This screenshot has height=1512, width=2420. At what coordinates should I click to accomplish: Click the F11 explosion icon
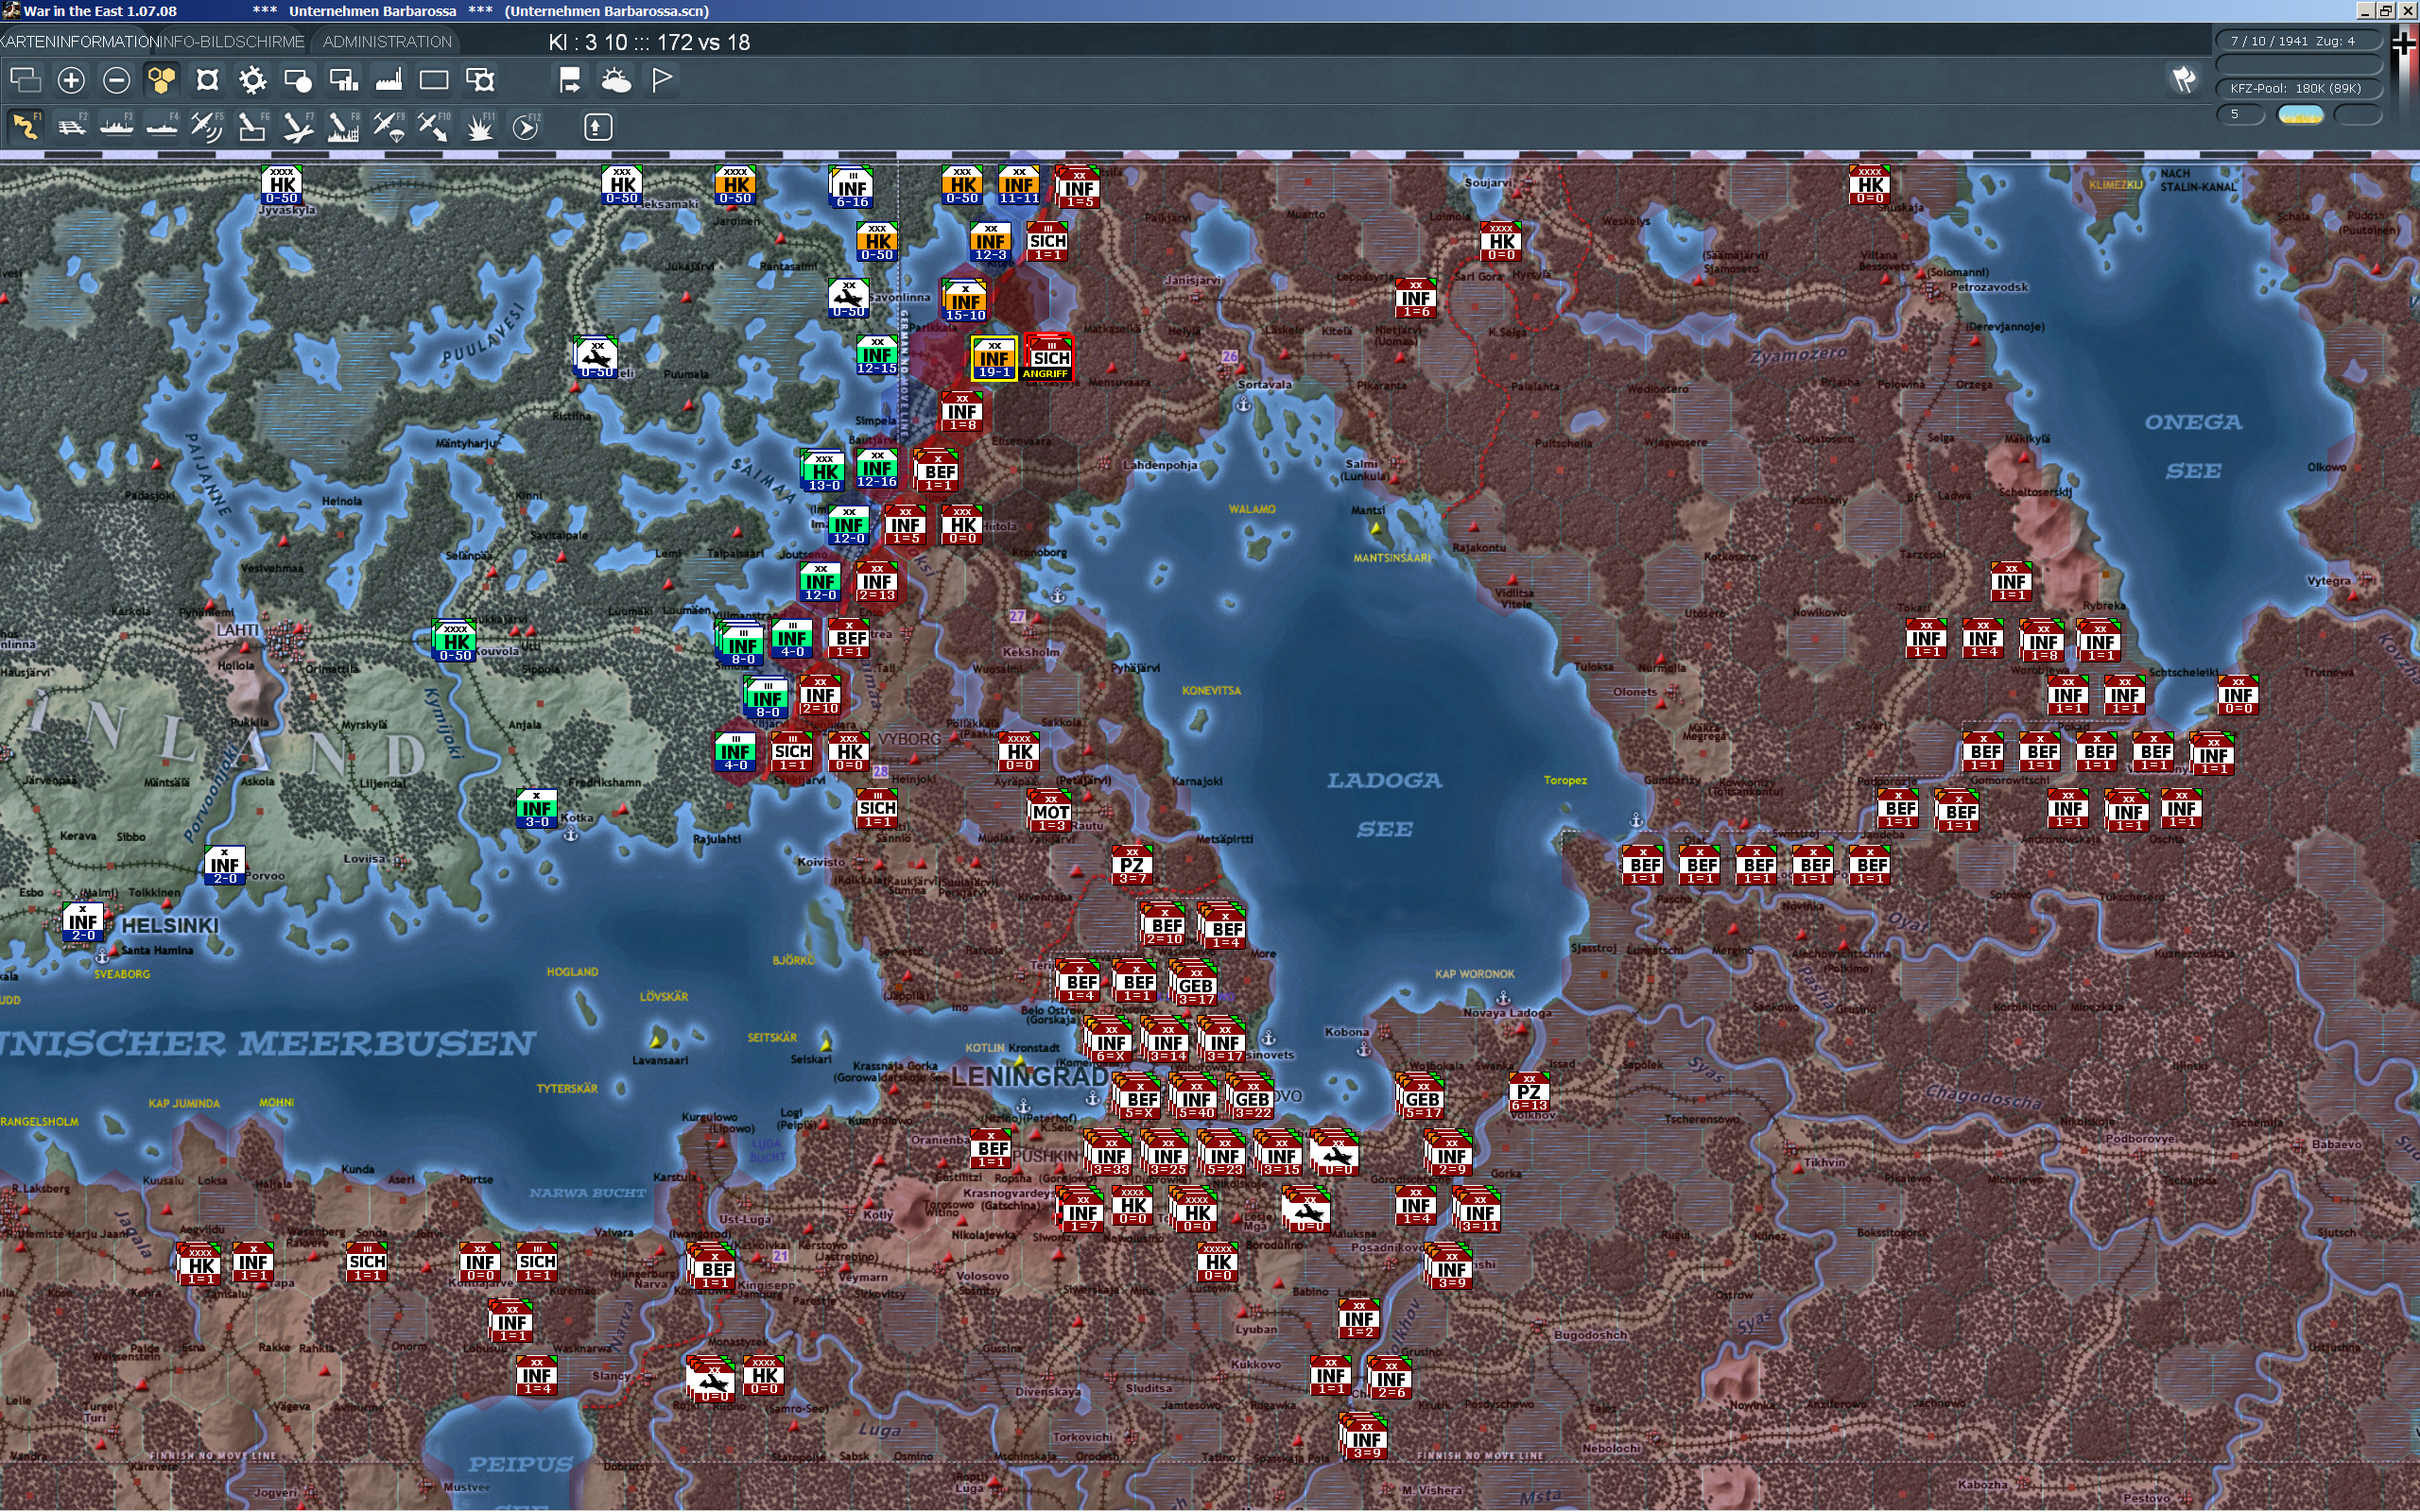(x=480, y=127)
